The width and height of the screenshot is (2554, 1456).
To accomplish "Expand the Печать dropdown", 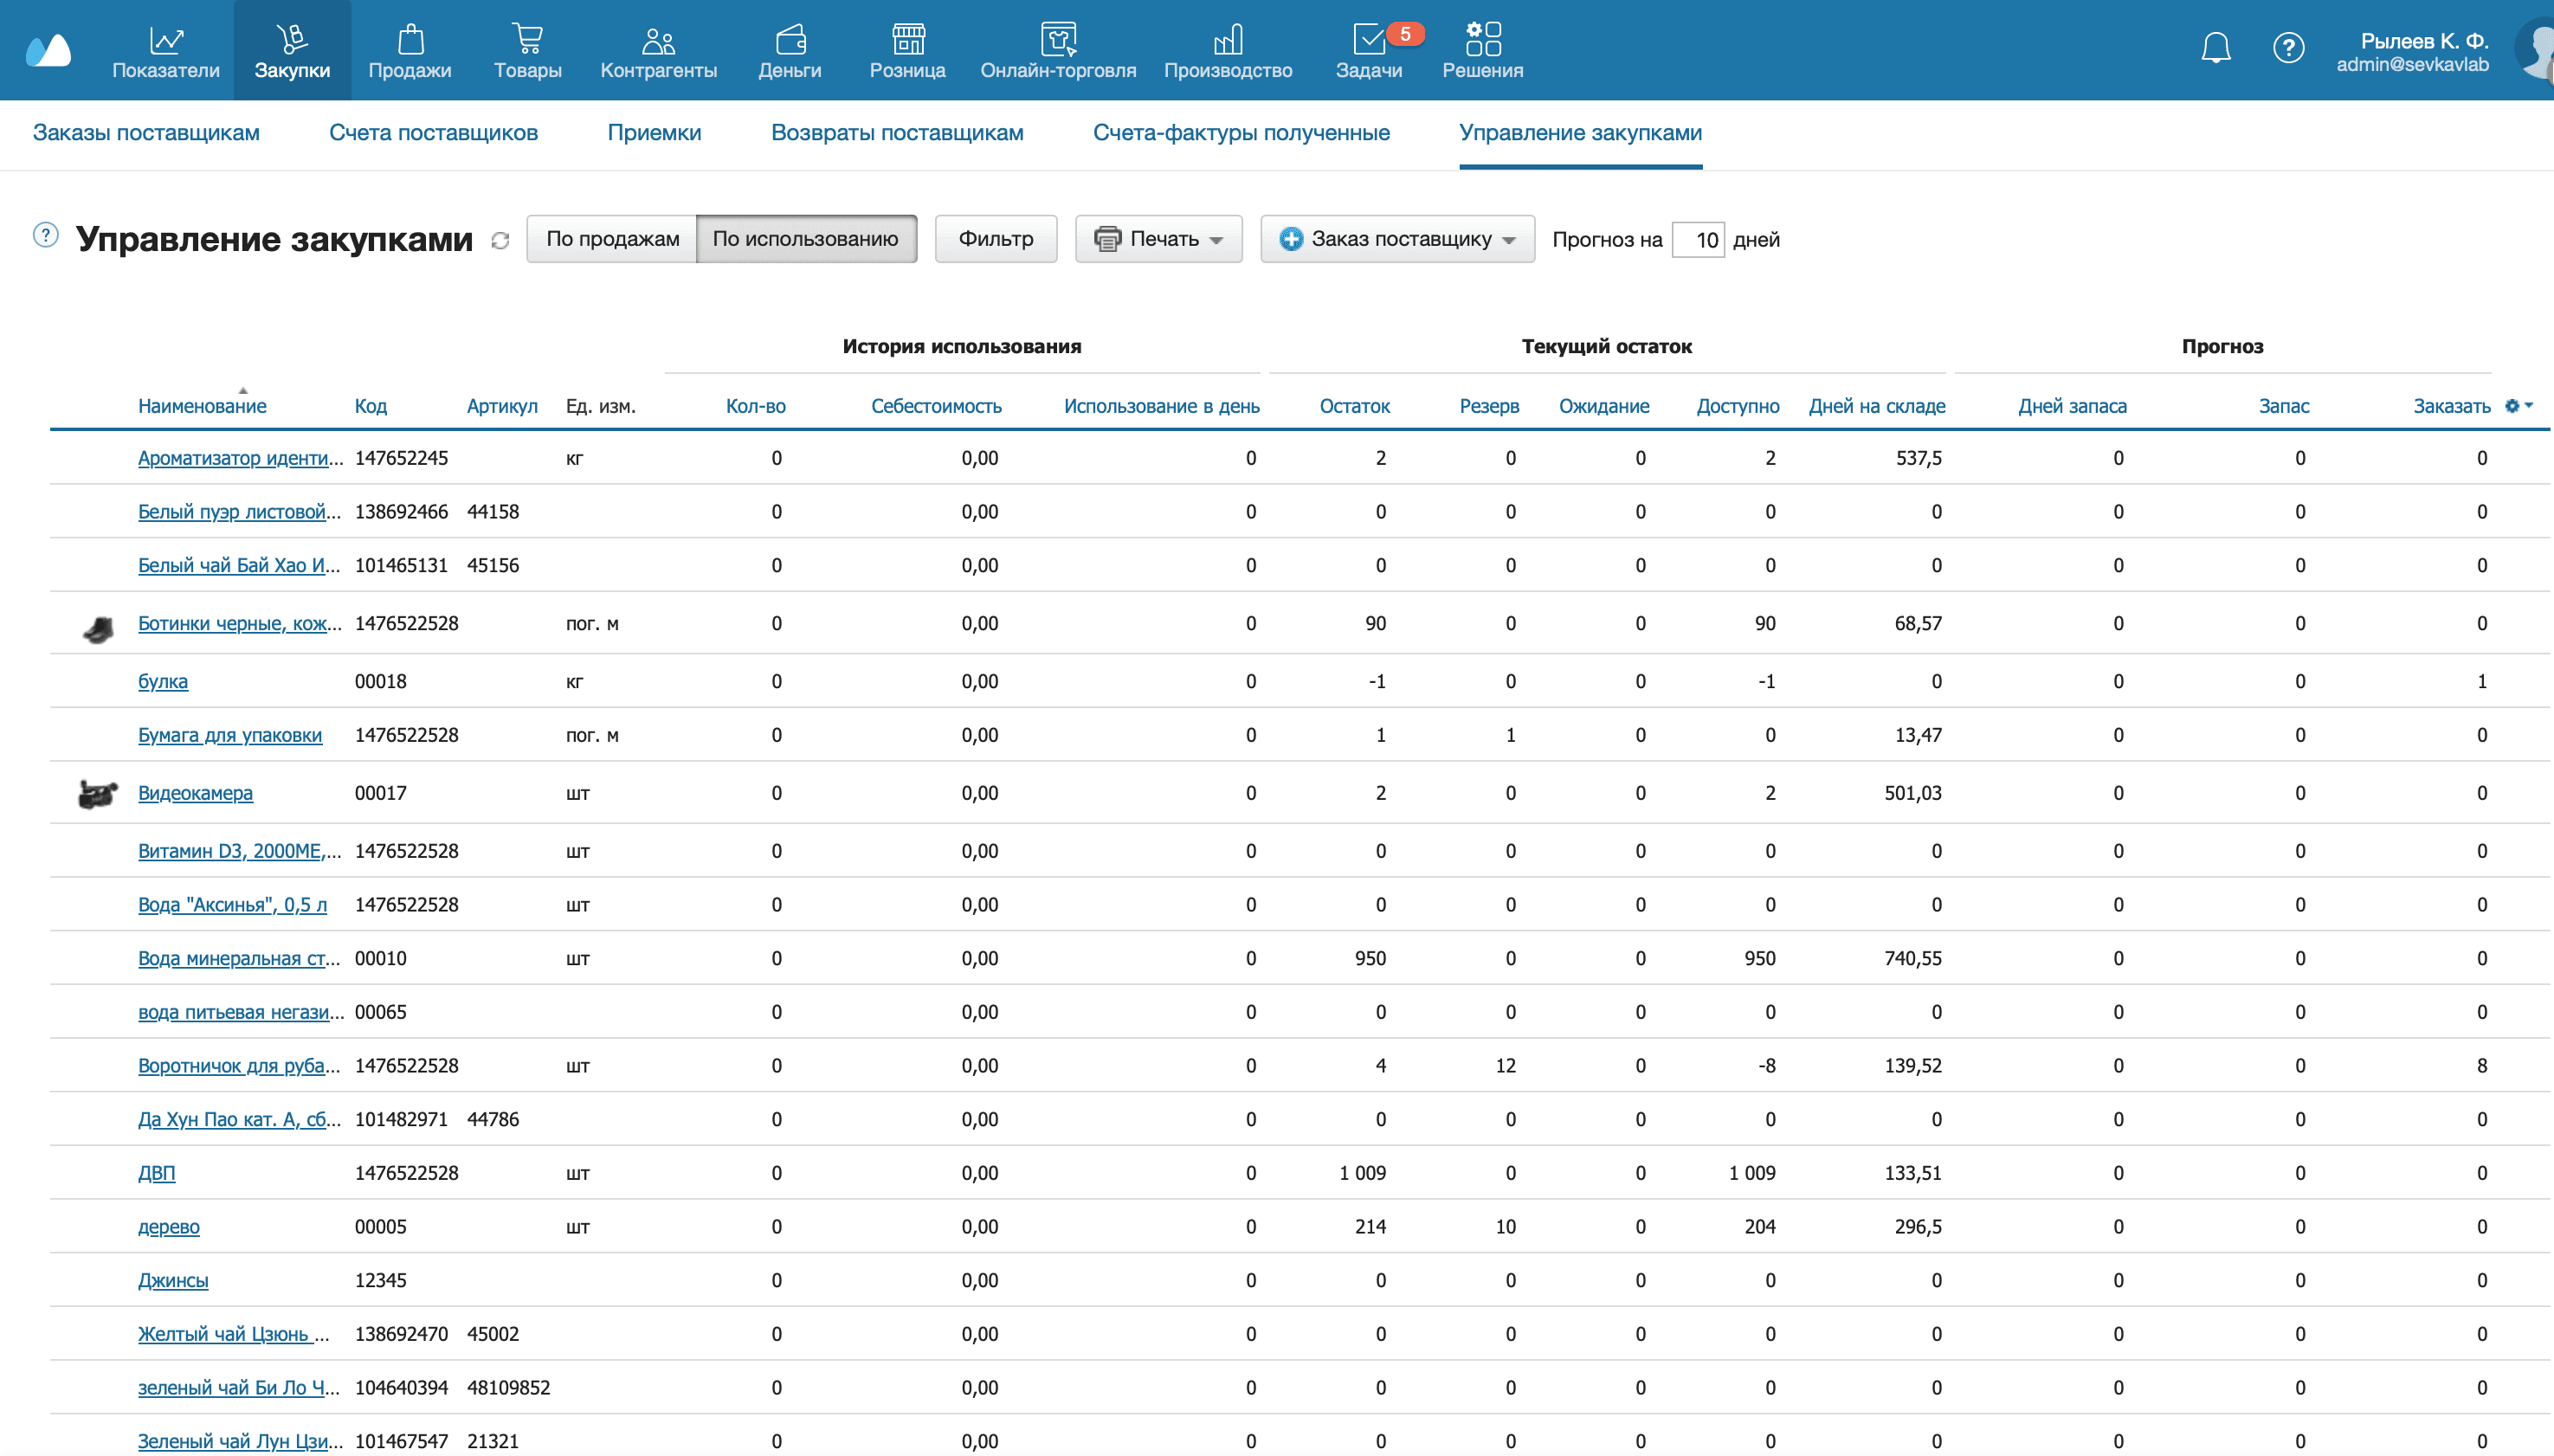I will tap(1158, 239).
